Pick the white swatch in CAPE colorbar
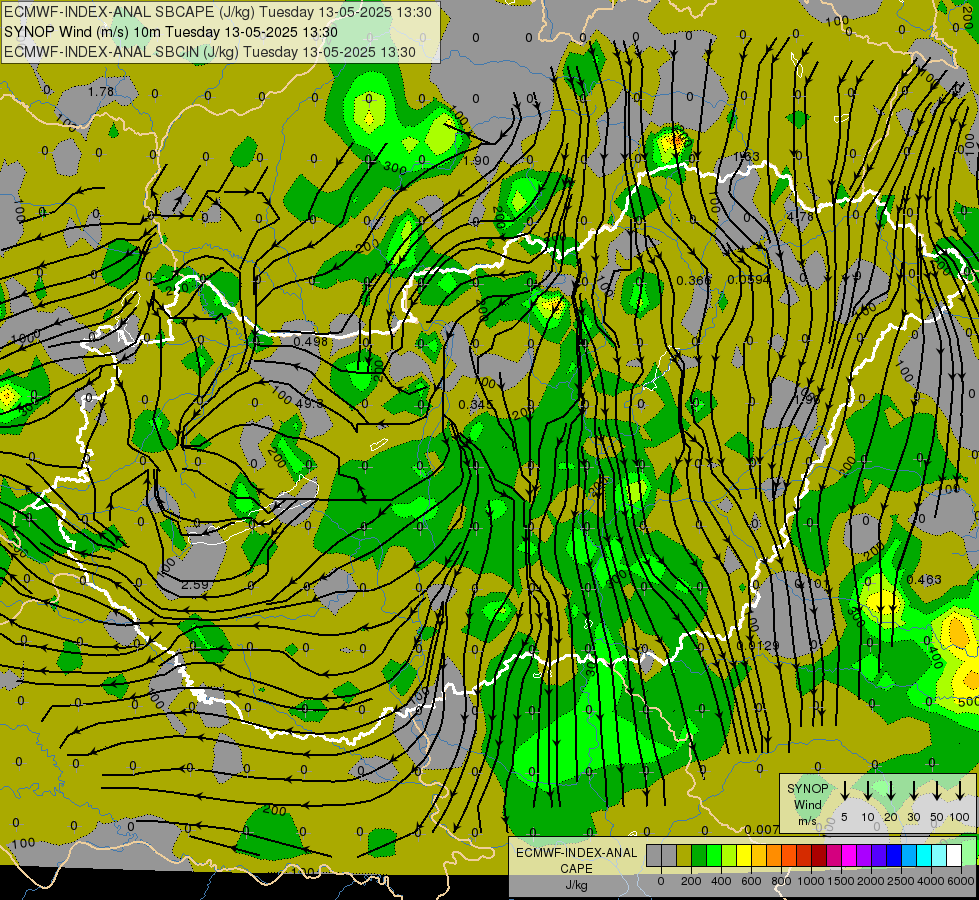979x900 pixels. pos(953,855)
